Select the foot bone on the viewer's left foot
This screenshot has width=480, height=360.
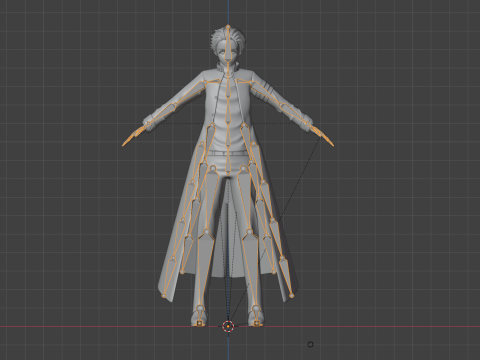200,315
